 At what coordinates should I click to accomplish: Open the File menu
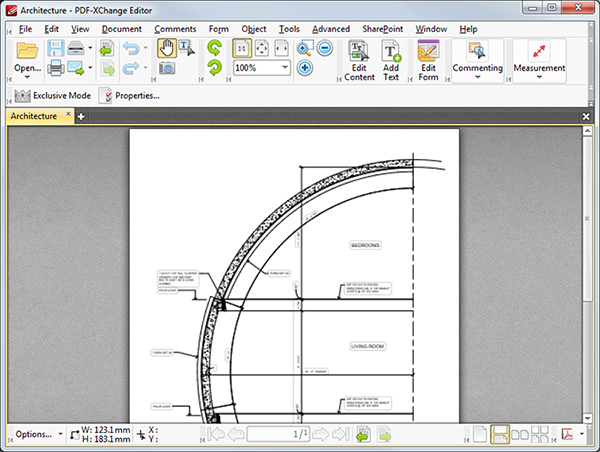coord(25,29)
